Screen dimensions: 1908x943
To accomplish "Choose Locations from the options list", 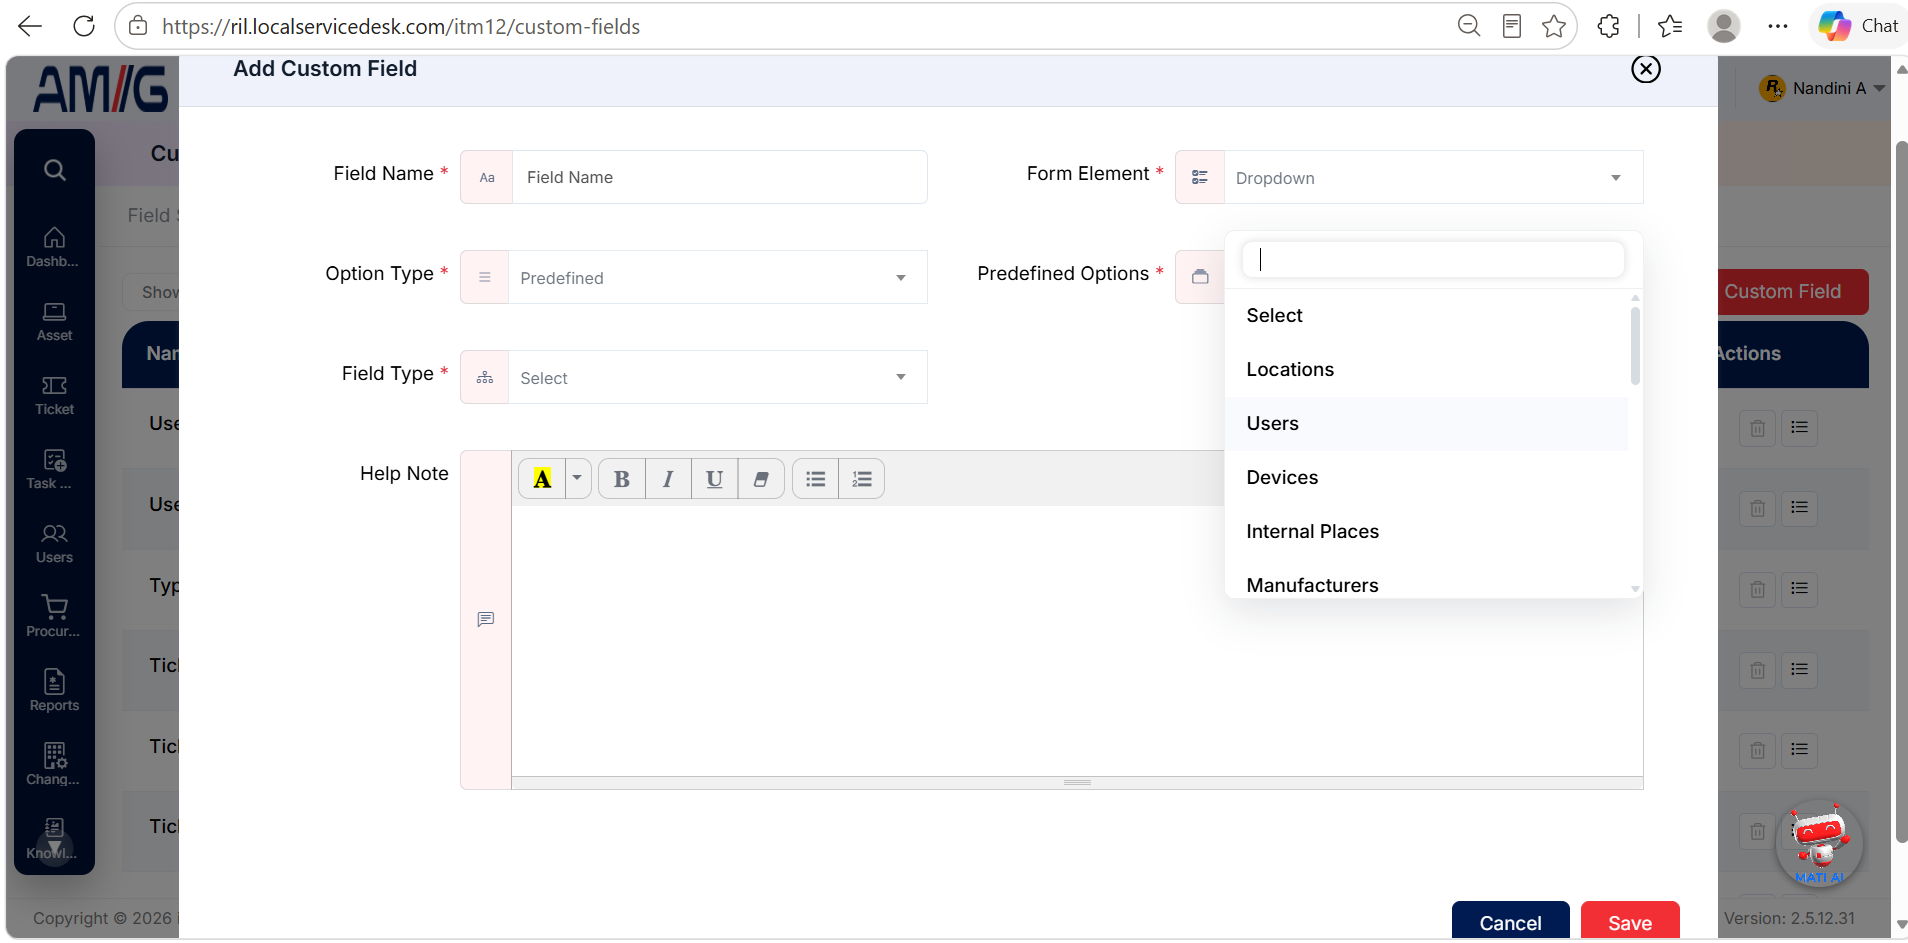I will click(1427, 370).
